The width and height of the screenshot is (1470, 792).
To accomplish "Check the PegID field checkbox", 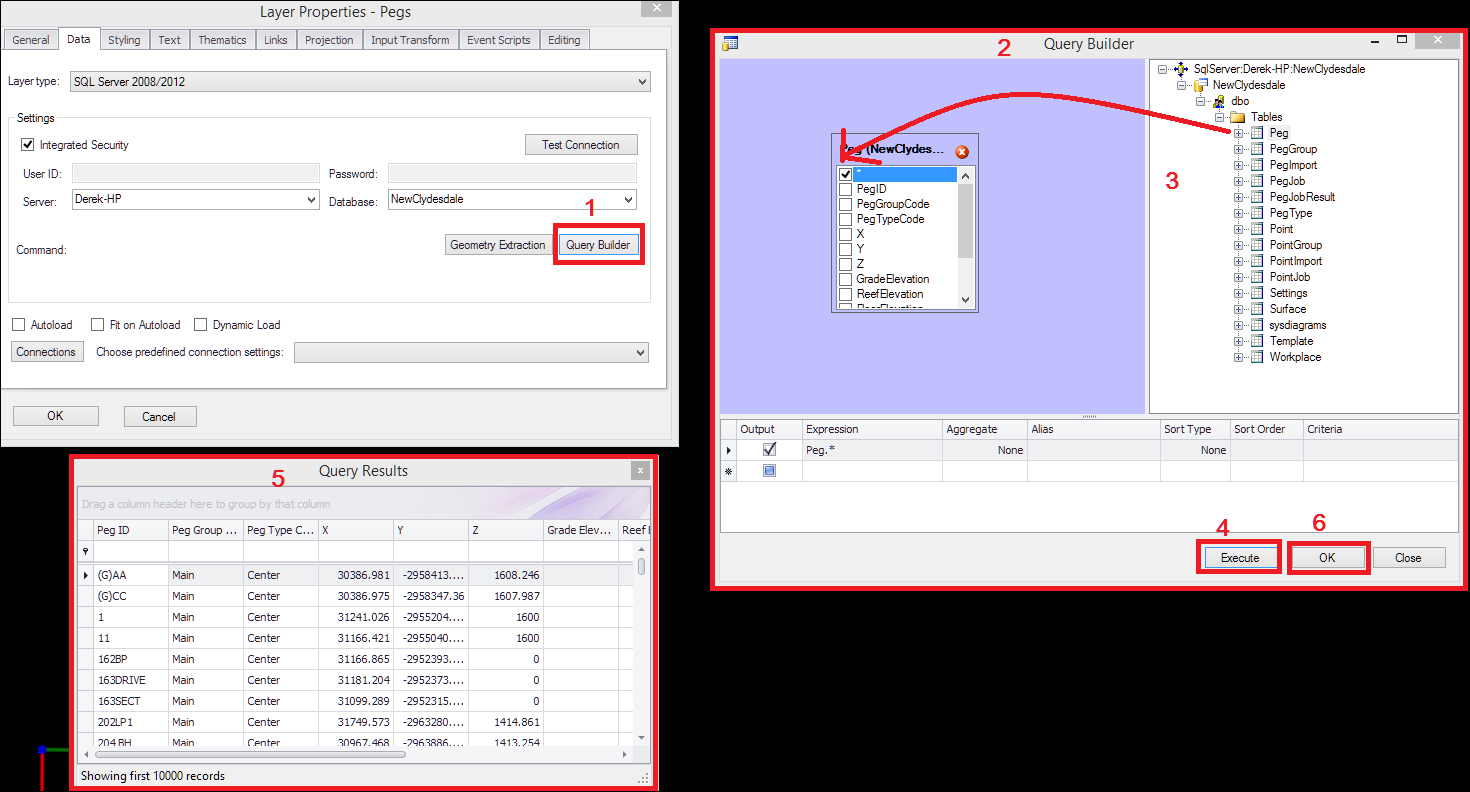I will click(846, 189).
